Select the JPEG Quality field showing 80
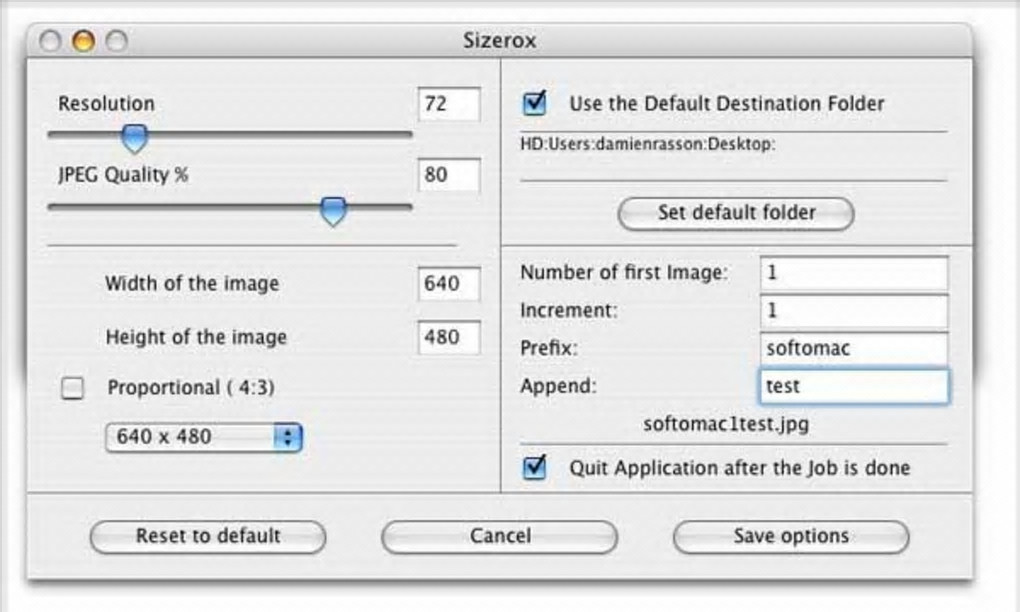This screenshot has width=1020, height=612. (449, 175)
